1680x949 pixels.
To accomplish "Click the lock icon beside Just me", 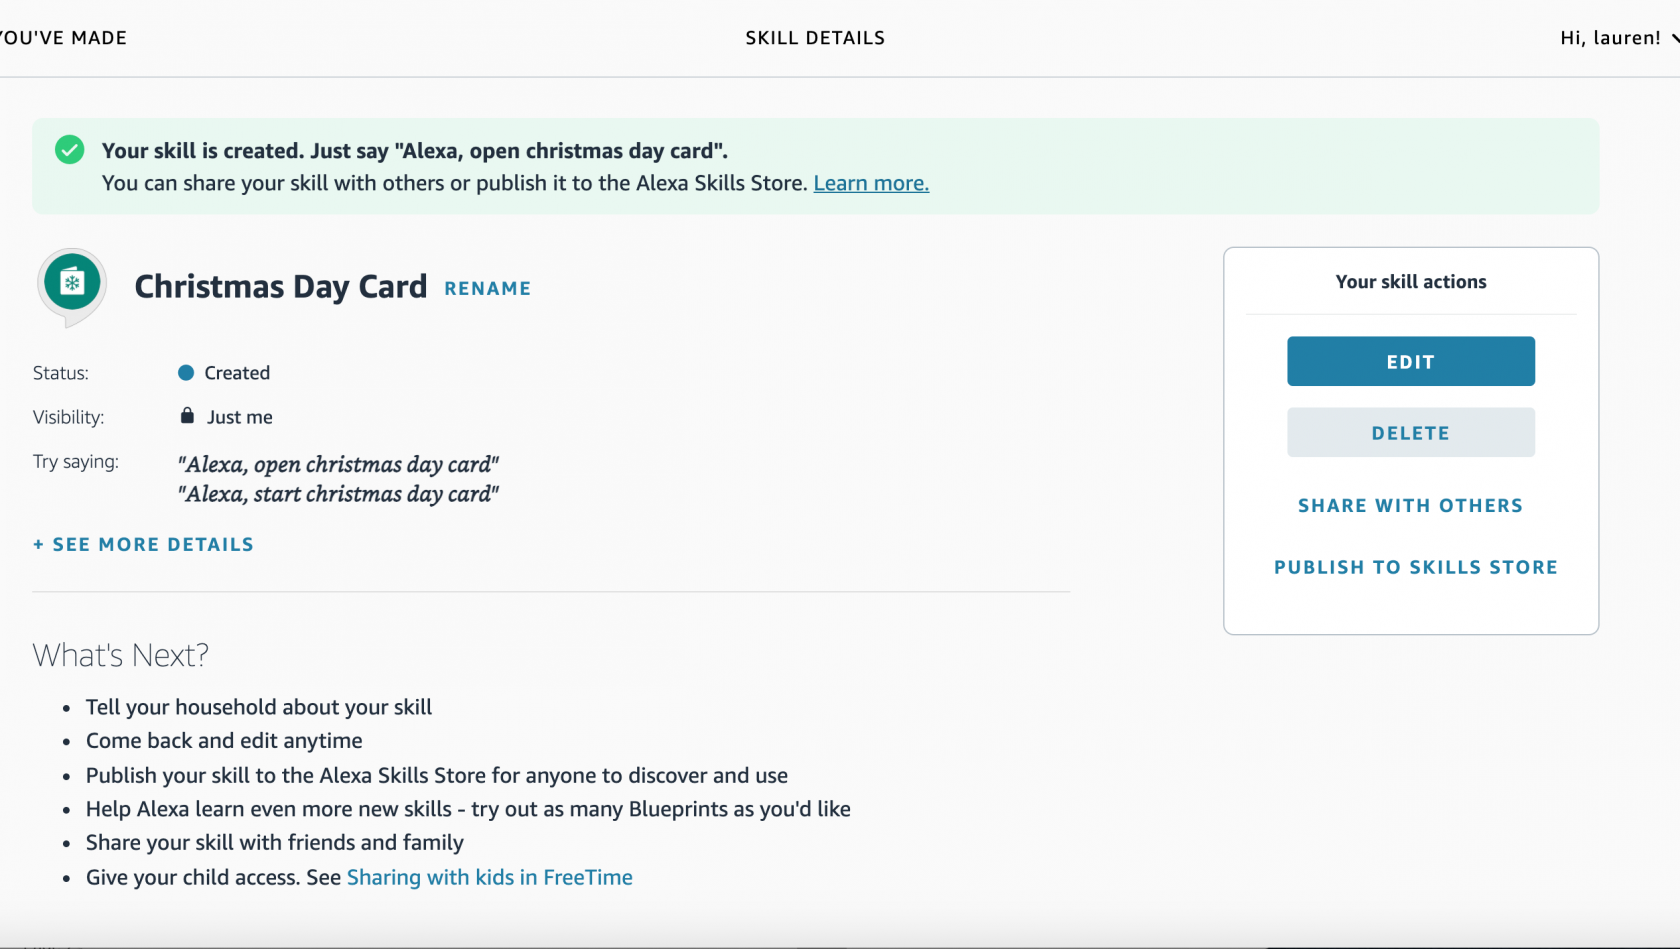I will pyautogui.click(x=187, y=416).
